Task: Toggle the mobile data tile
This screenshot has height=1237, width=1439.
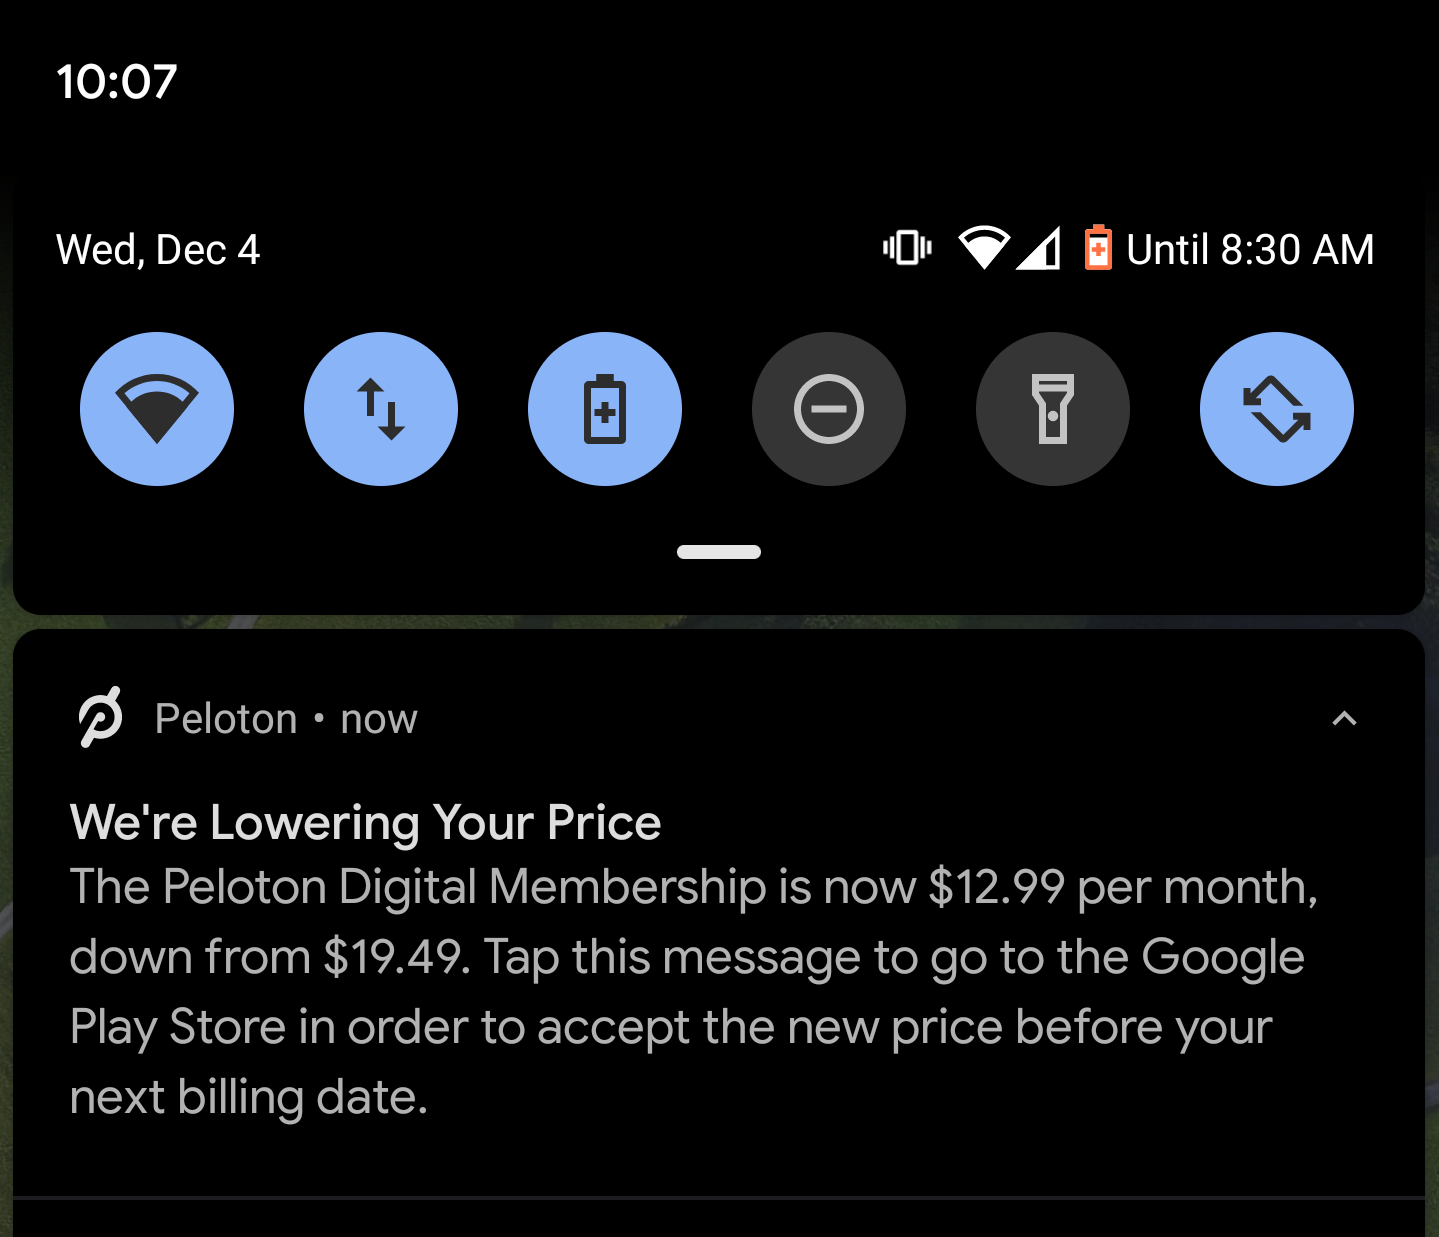Action: [x=381, y=409]
